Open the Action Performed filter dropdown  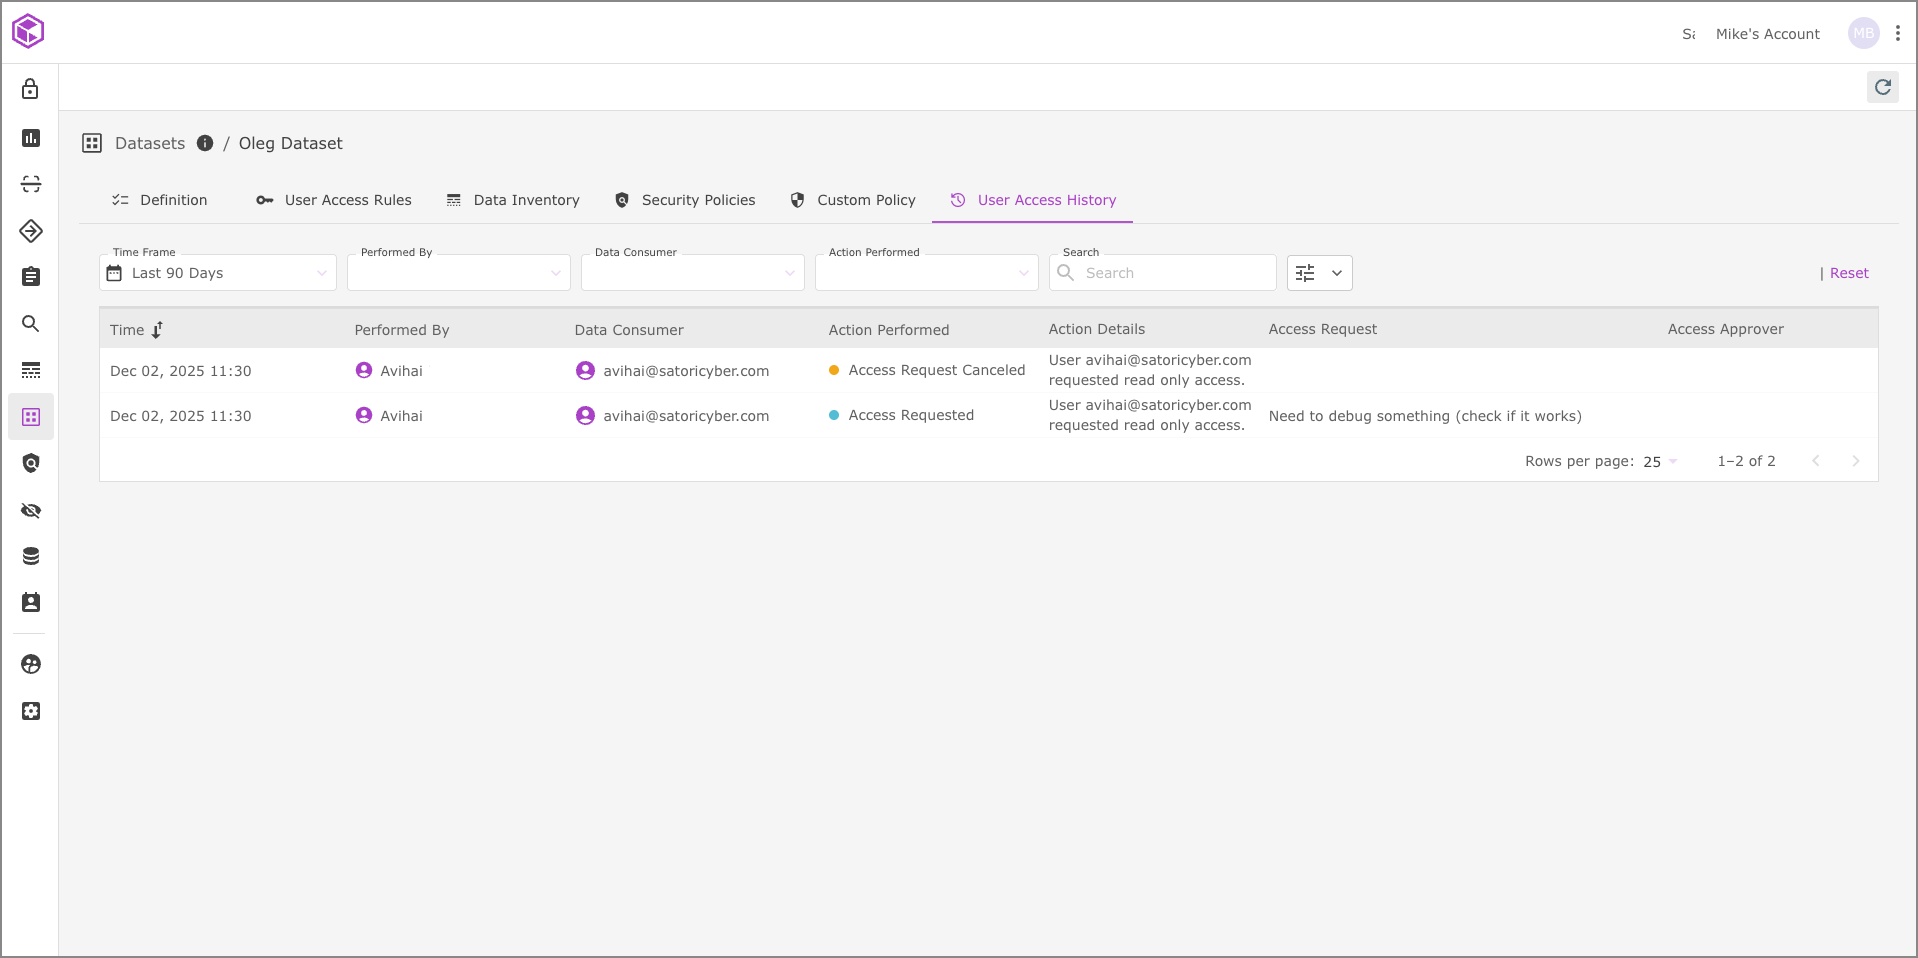tap(926, 273)
